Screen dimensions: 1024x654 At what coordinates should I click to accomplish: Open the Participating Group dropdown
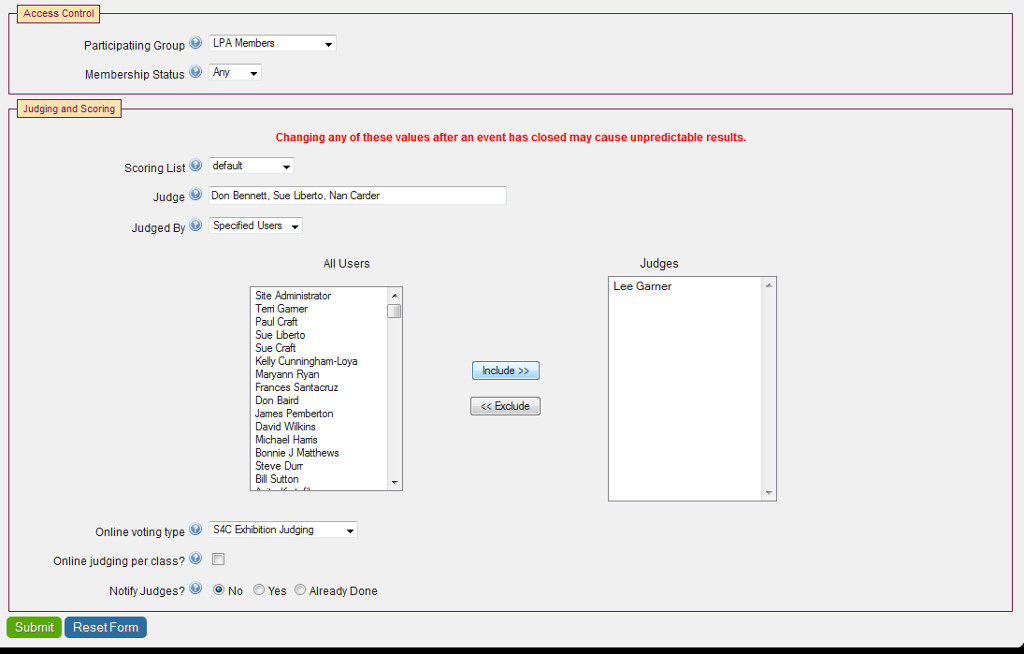click(272, 44)
